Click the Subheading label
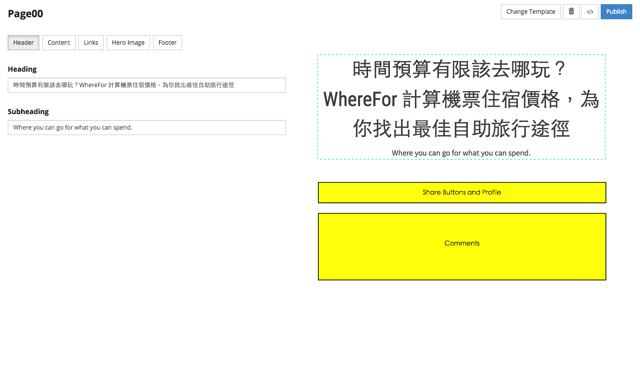This screenshot has height=375, width=640. pos(28,111)
